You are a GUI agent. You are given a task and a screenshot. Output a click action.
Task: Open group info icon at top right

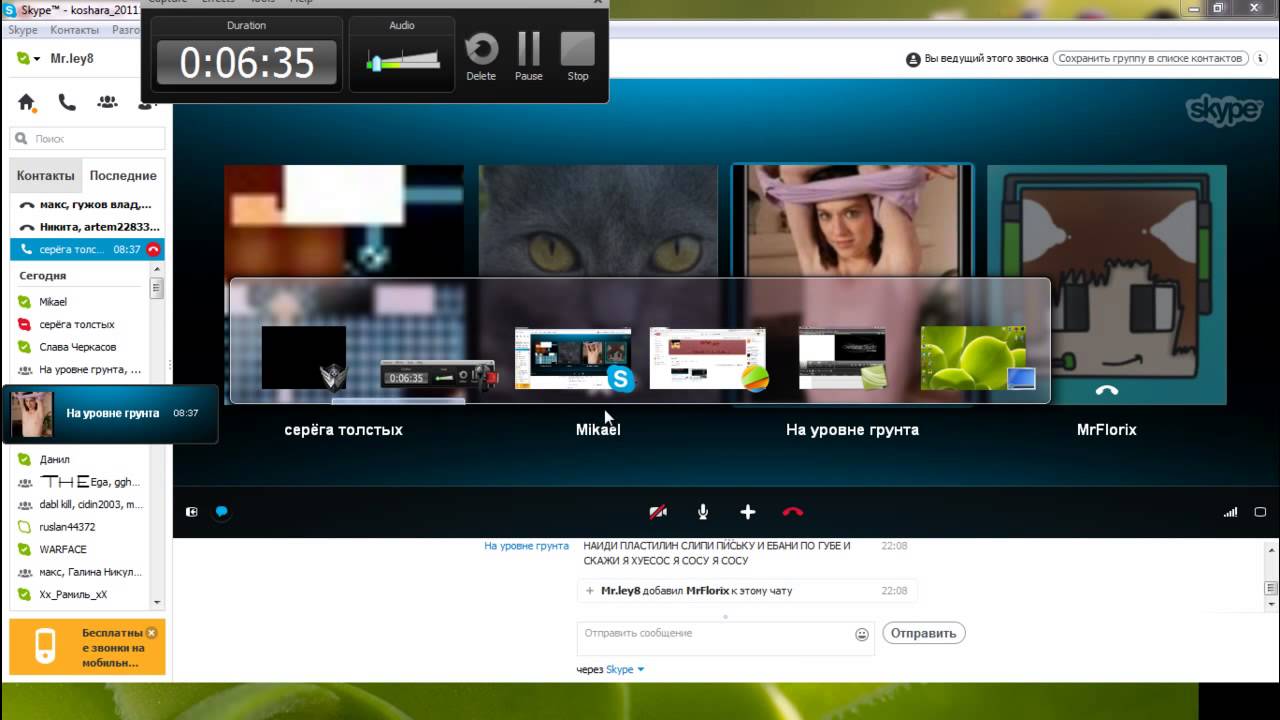1261,58
